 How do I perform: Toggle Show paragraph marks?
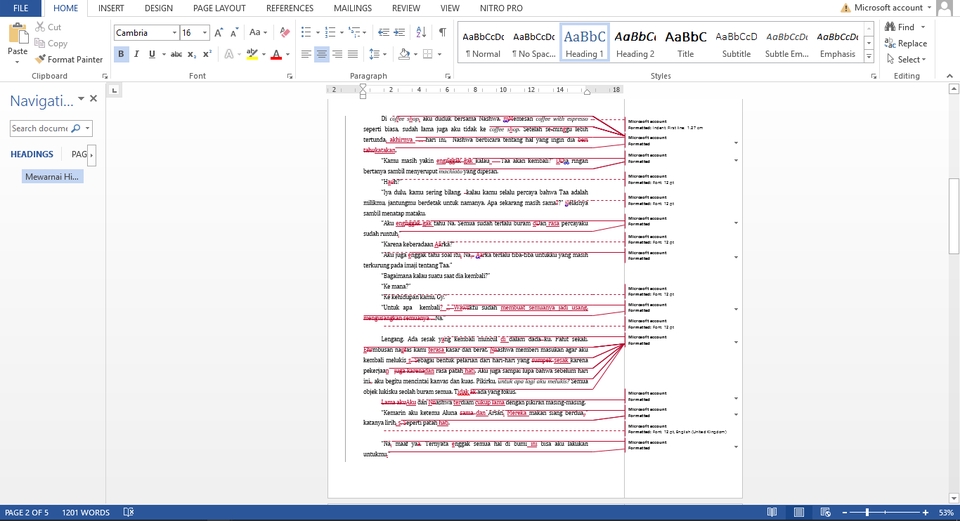click(442, 32)
